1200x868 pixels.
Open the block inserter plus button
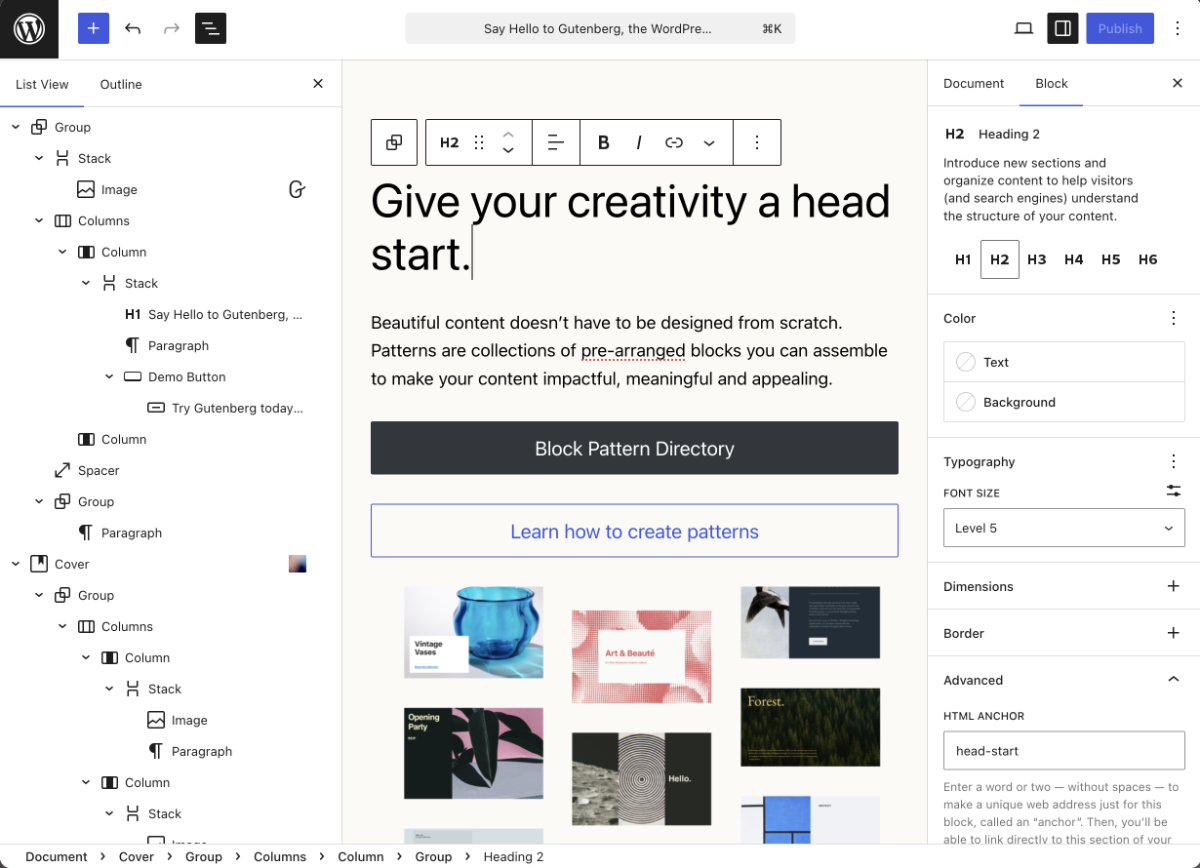pos(93,29)
